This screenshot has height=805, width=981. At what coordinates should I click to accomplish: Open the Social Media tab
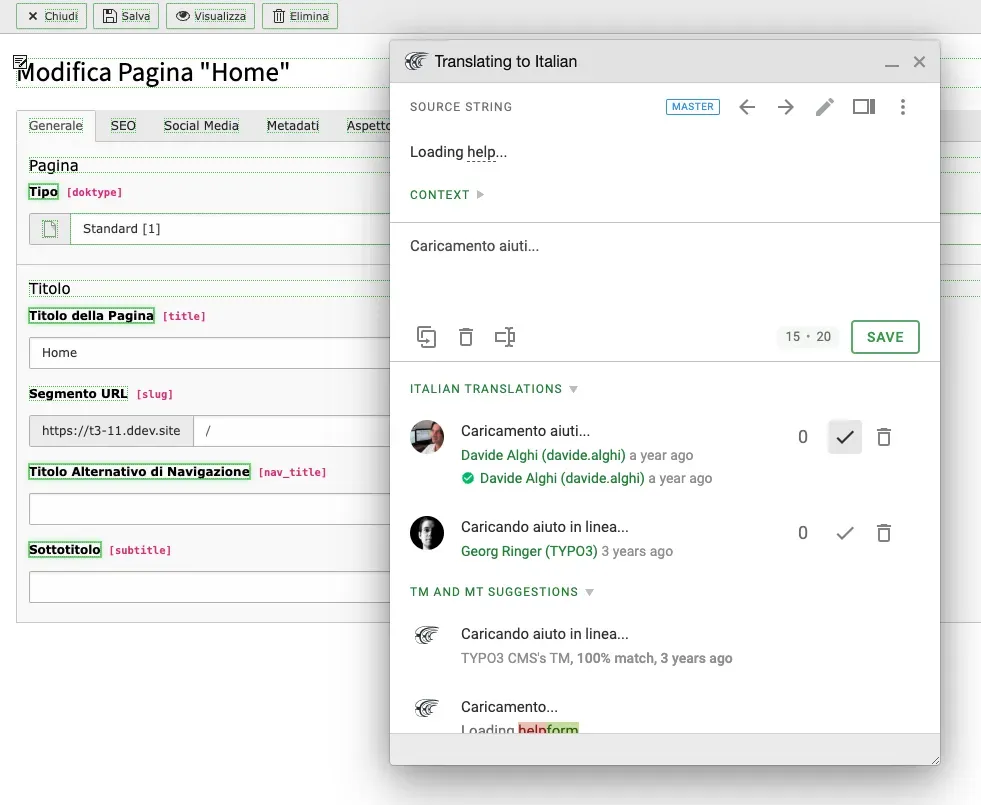200,126
